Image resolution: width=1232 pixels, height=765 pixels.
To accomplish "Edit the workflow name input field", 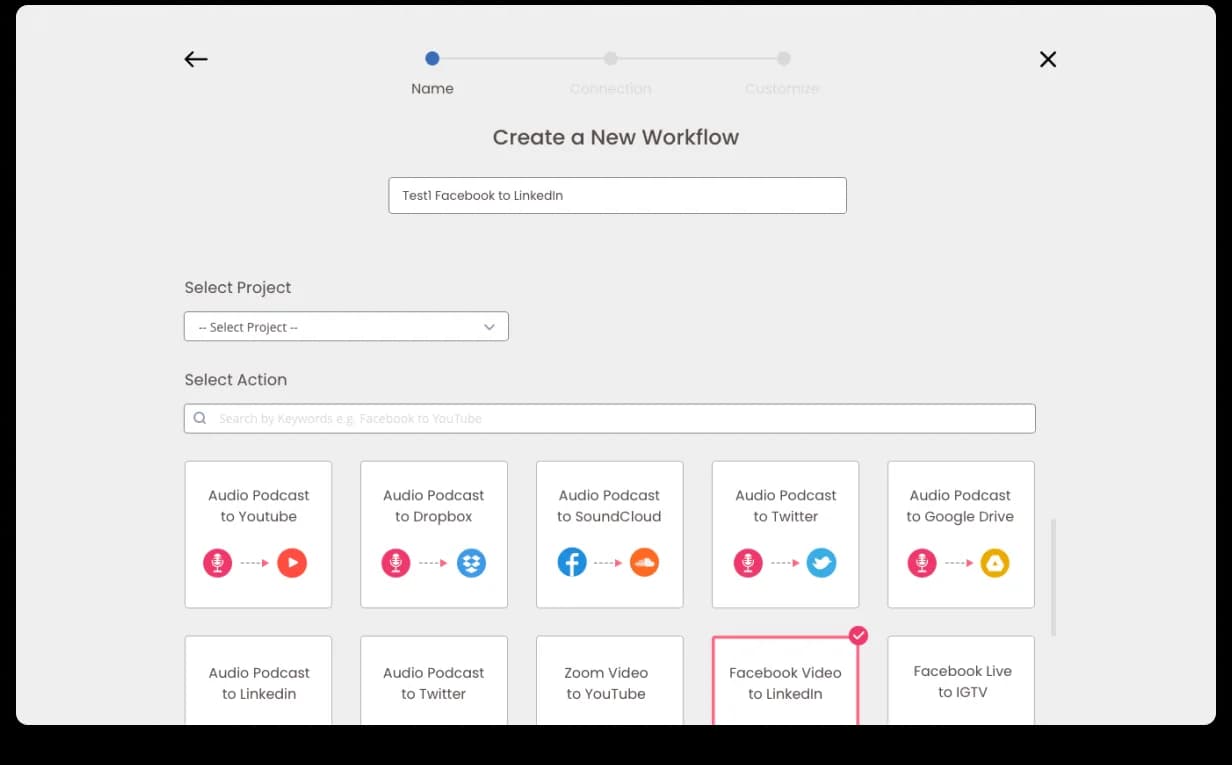I will (617, 196).
